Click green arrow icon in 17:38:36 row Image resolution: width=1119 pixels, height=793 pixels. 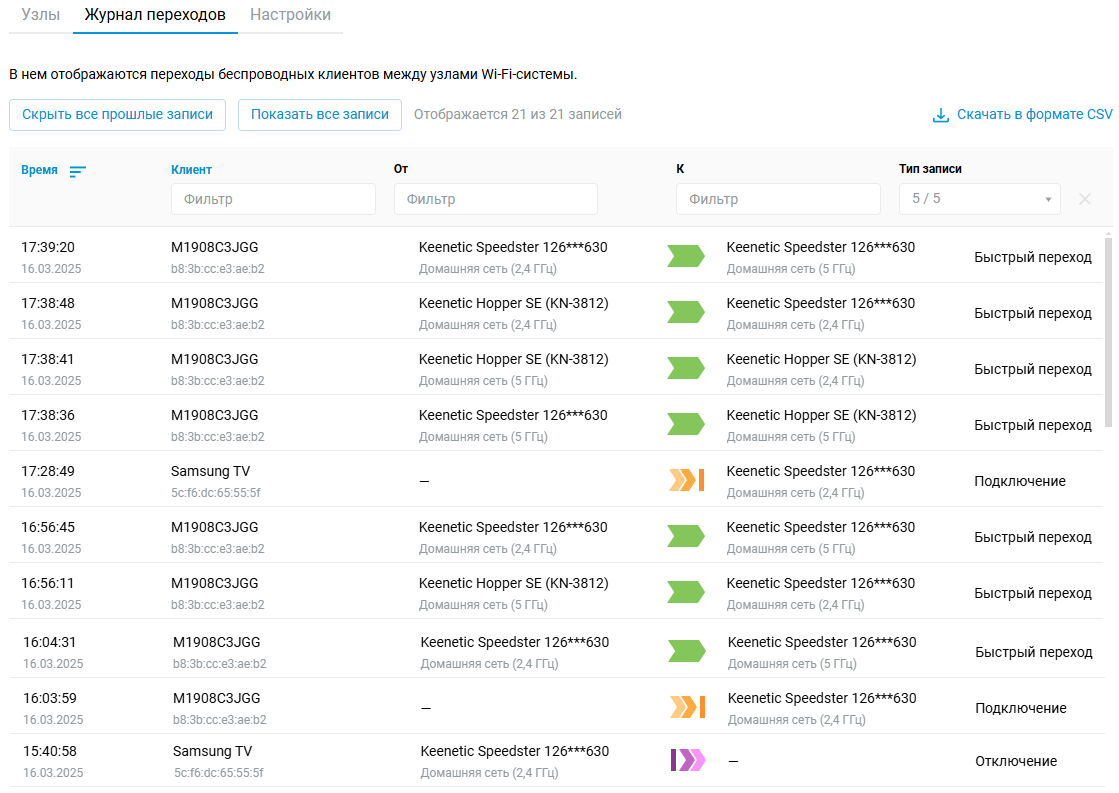[686, 425]
